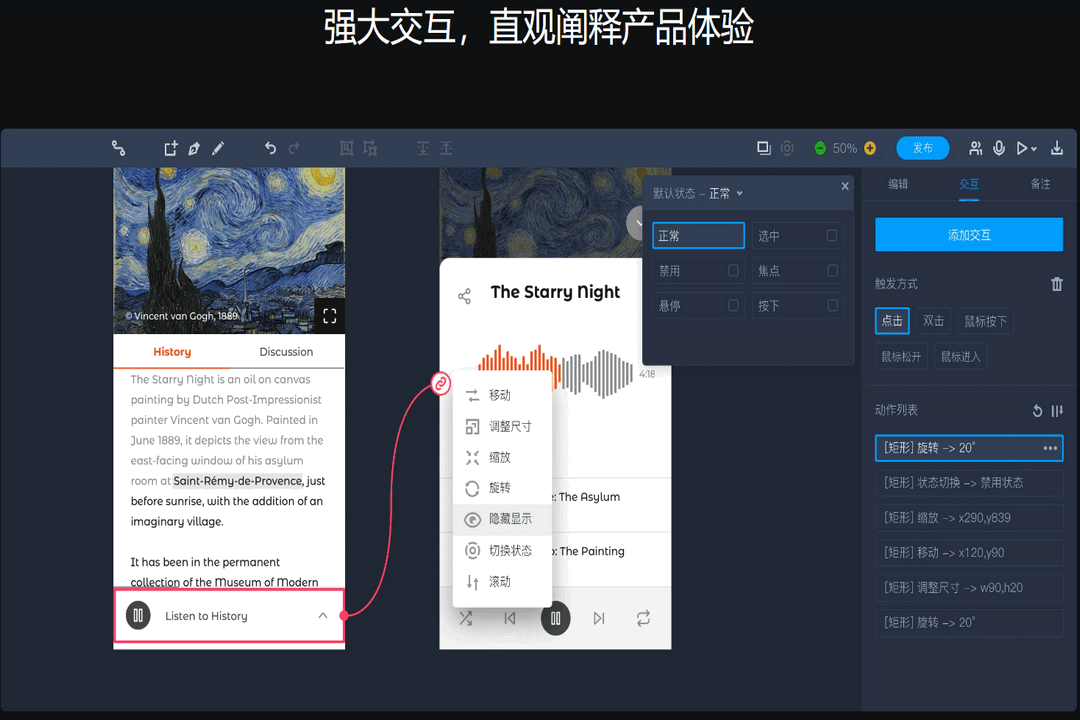Undo the last action
The height and width of the screenshot is (720, 1080).
[270, 147]
